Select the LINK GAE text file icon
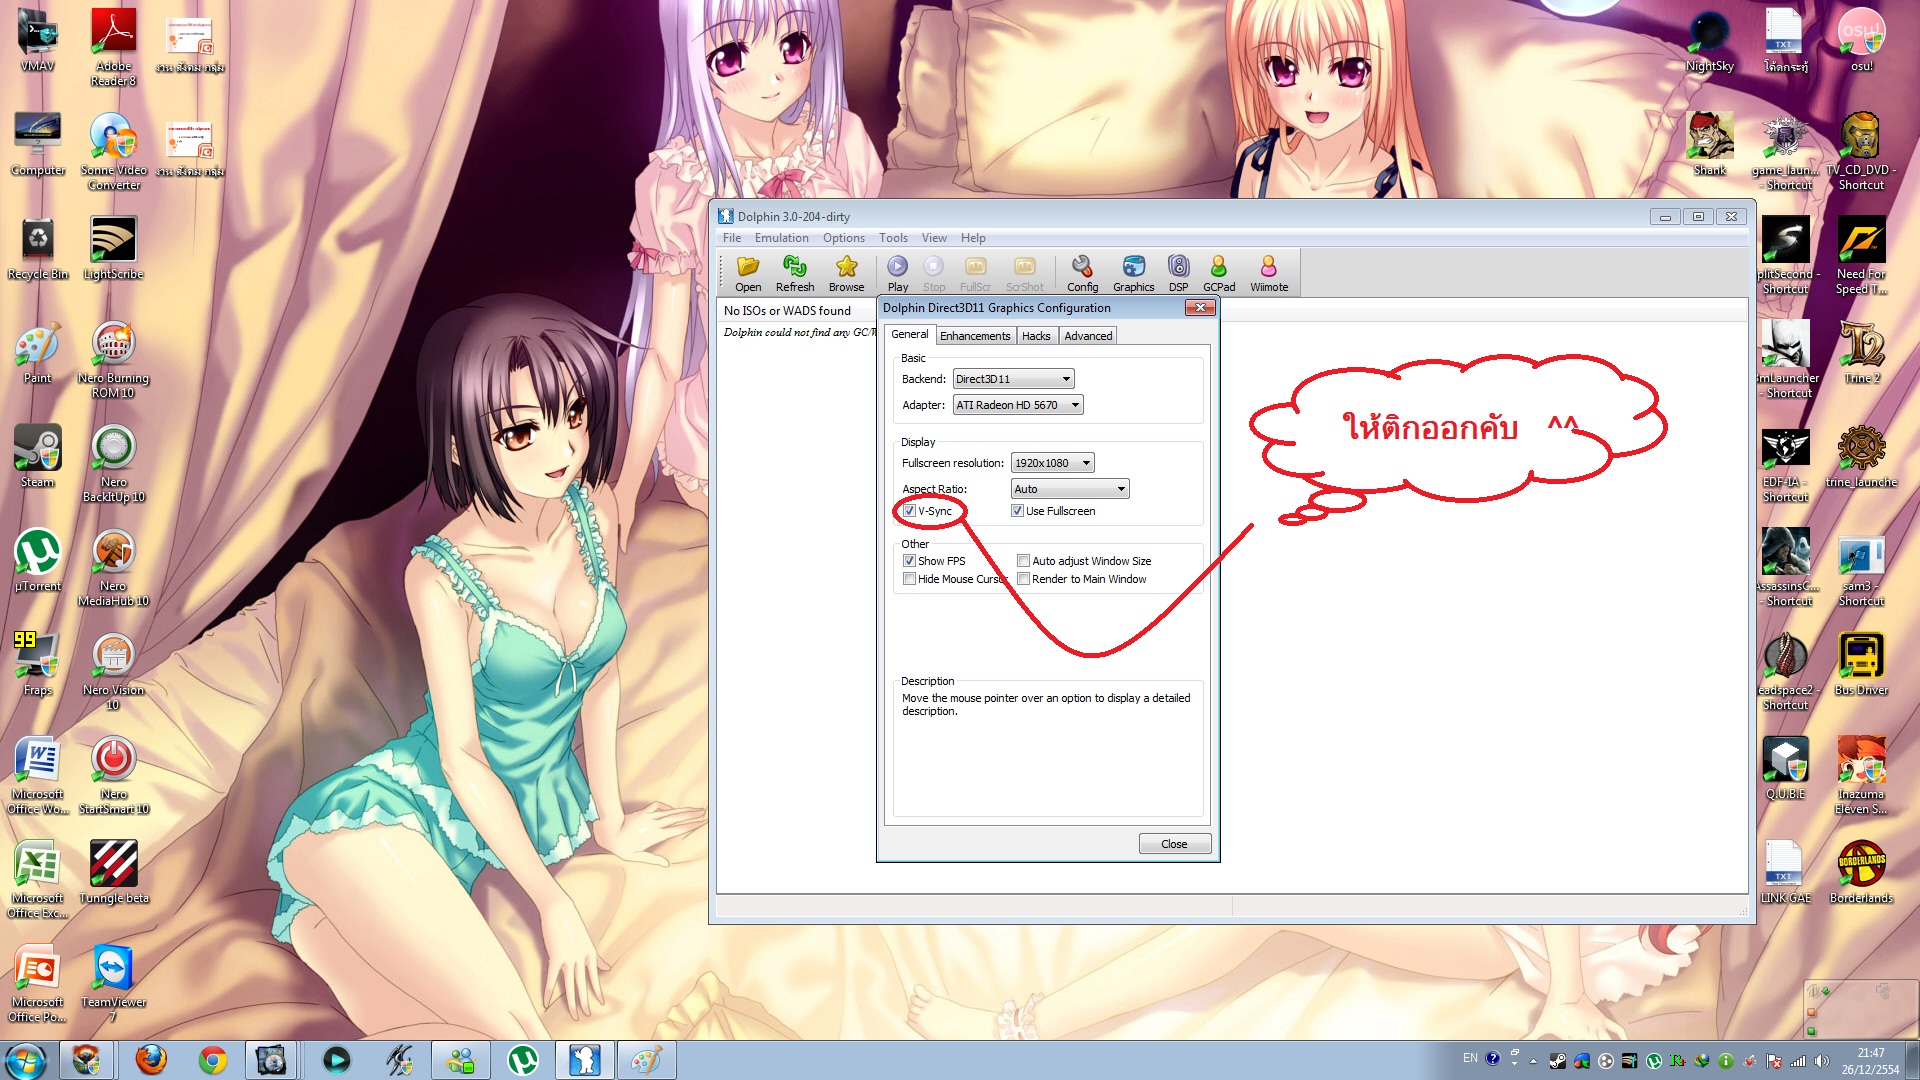 [x=1785, y=872]
